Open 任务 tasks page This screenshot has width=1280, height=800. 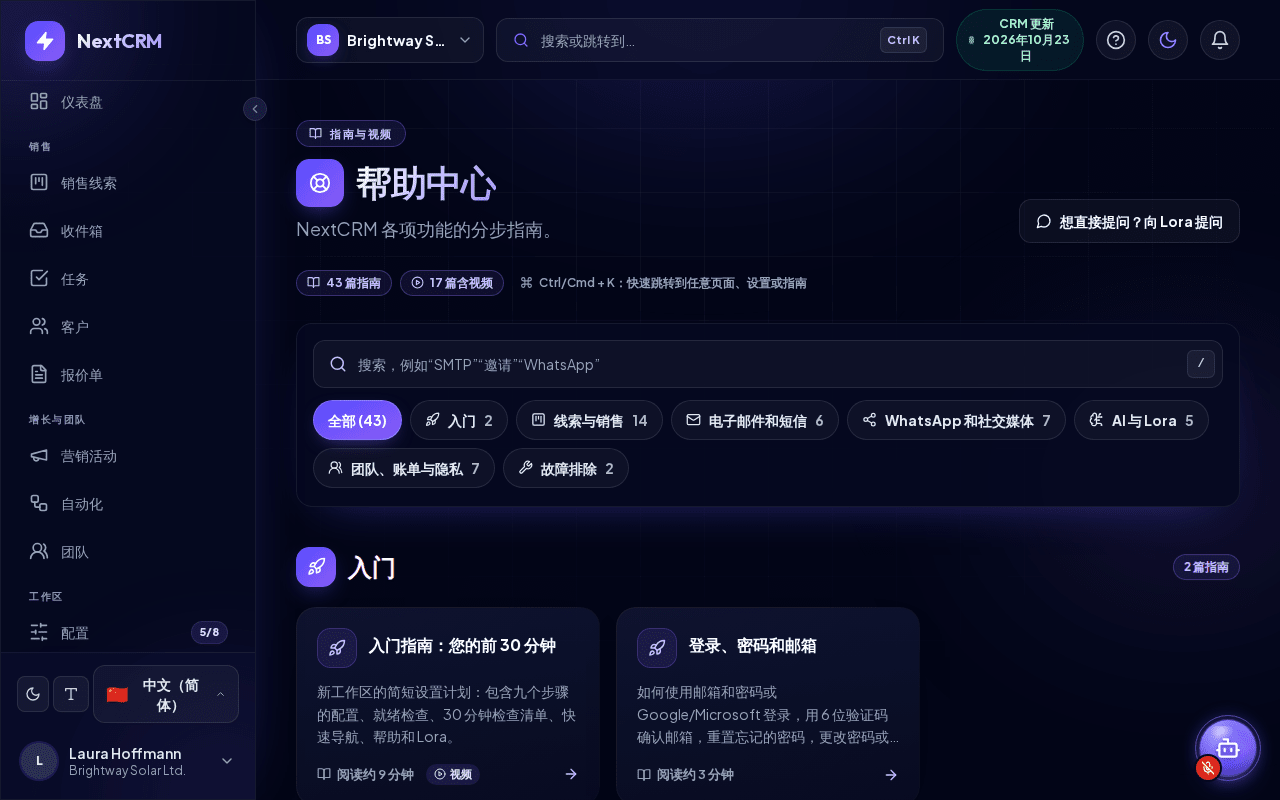pos(128,279)
